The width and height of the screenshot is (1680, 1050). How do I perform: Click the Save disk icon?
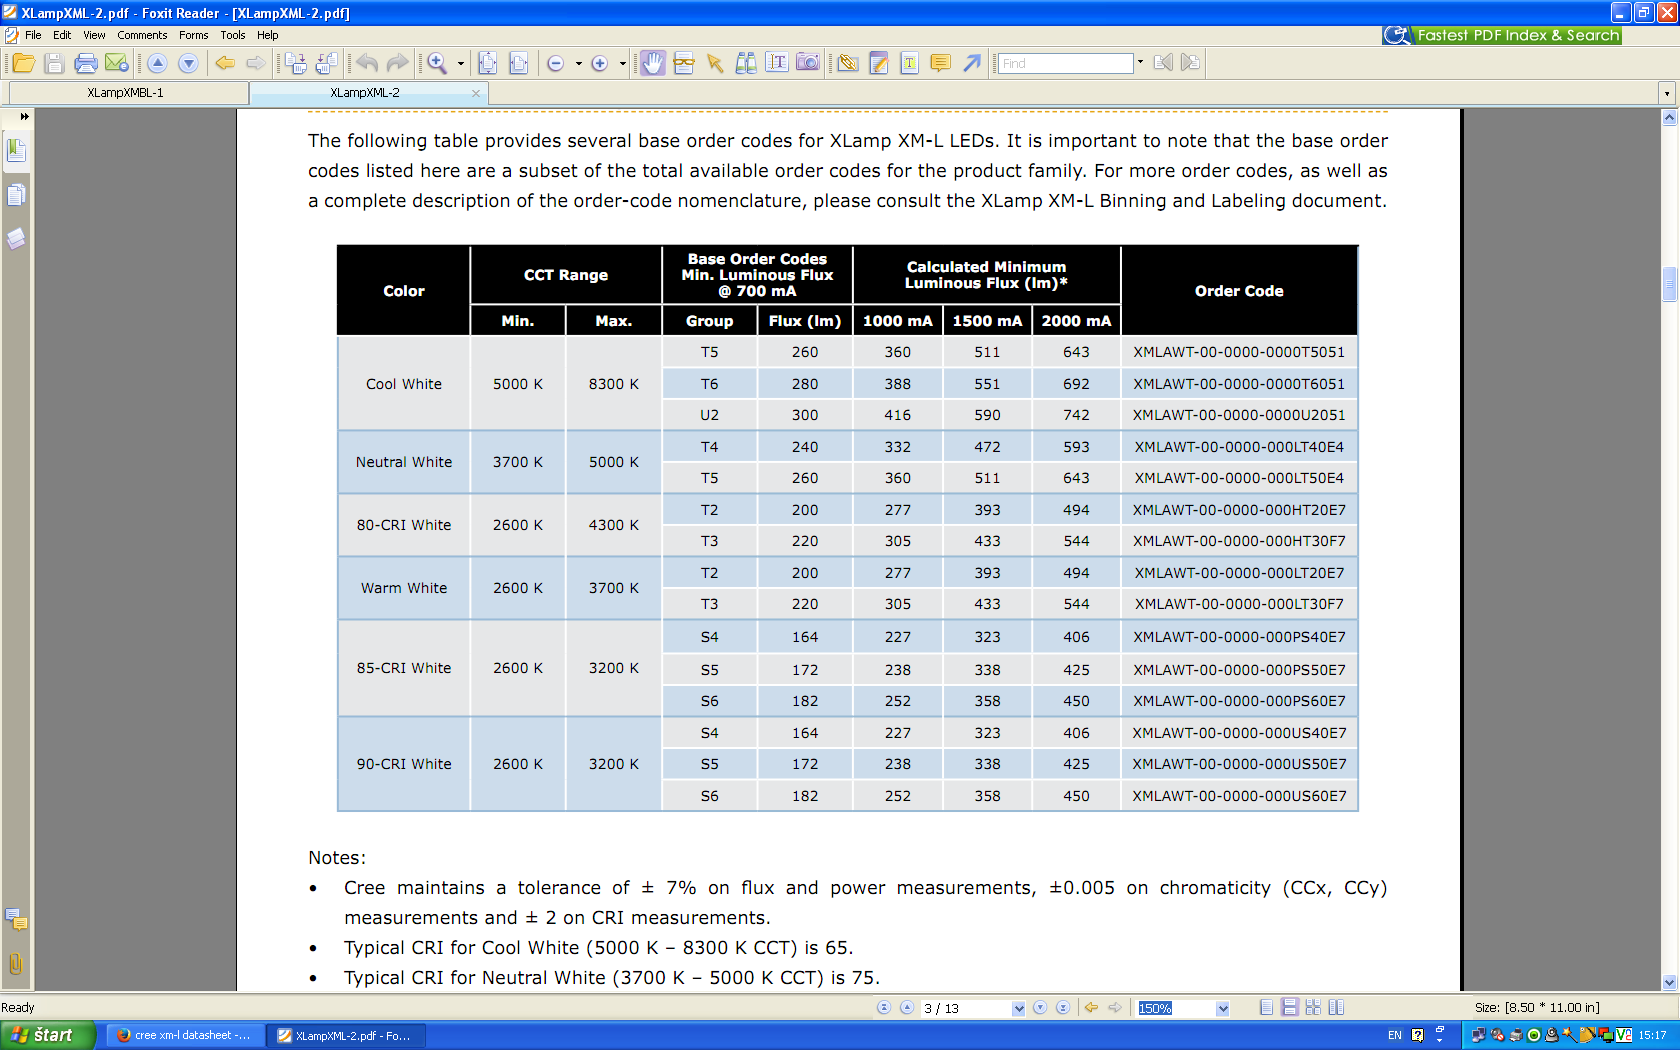(55, 63)
